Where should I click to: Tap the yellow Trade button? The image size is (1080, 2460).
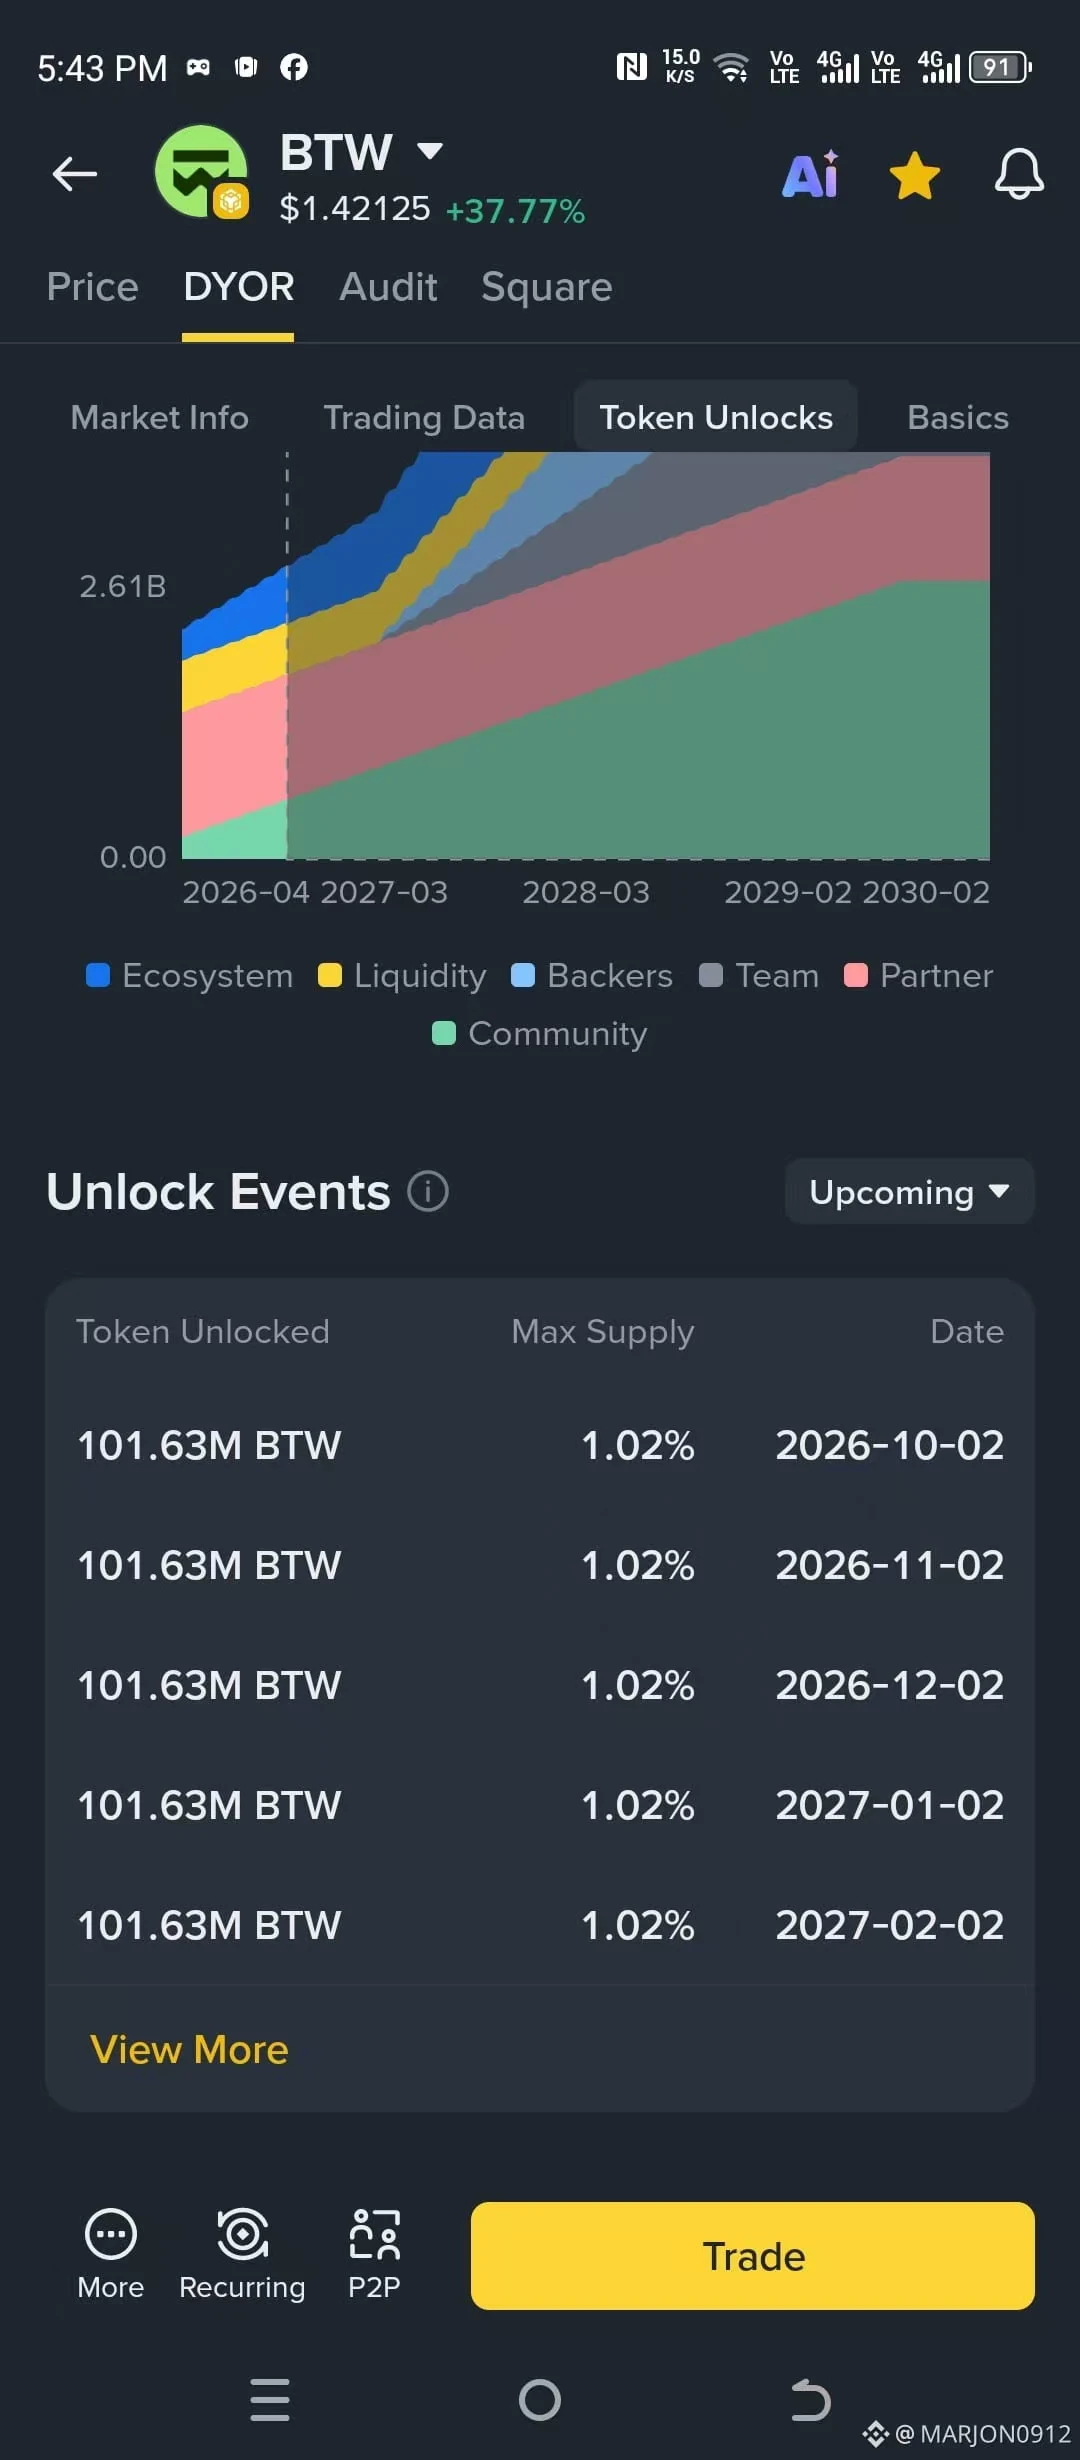click(753, 2256)
